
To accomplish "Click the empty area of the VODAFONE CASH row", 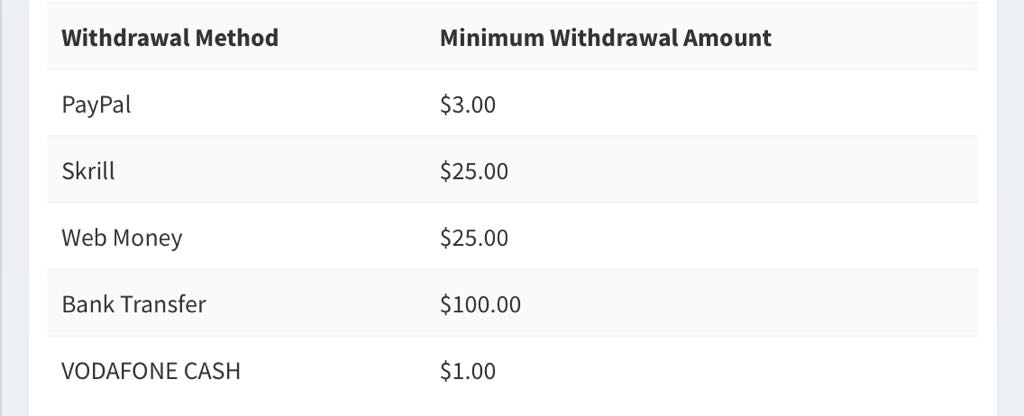I will (x=738, y=371).
